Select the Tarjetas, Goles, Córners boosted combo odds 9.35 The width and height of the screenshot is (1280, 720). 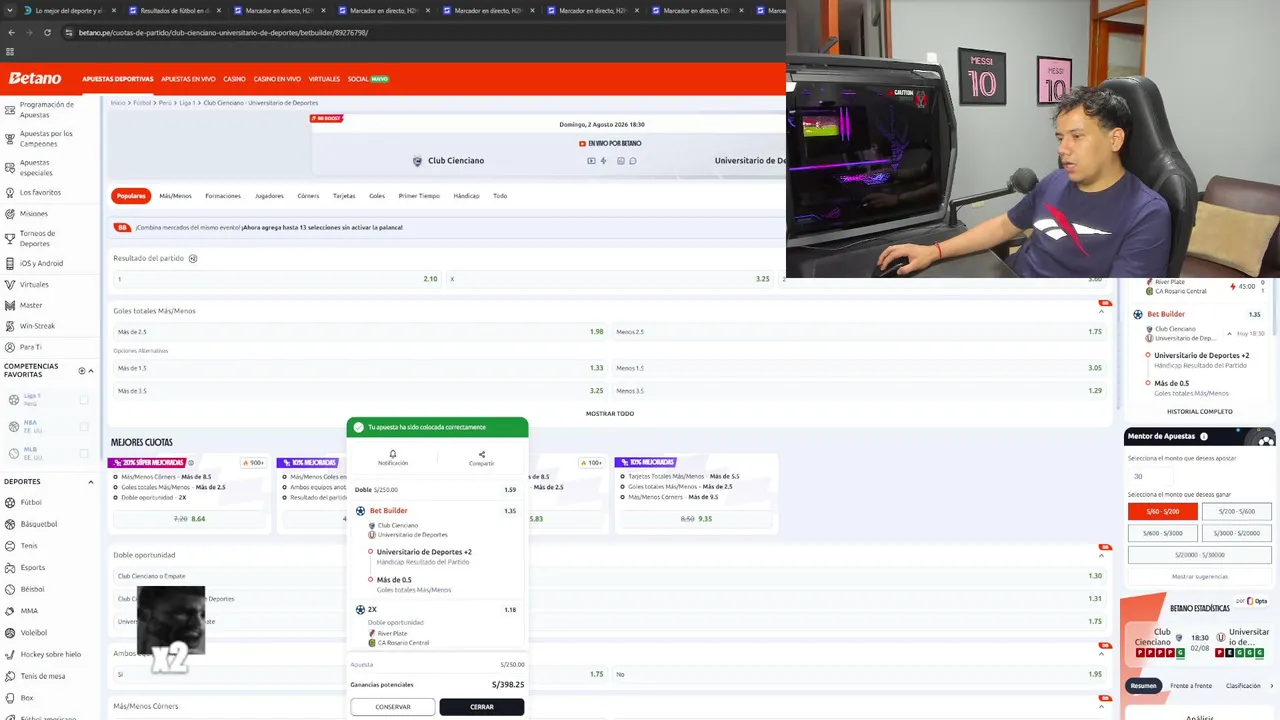coord(696,519)
